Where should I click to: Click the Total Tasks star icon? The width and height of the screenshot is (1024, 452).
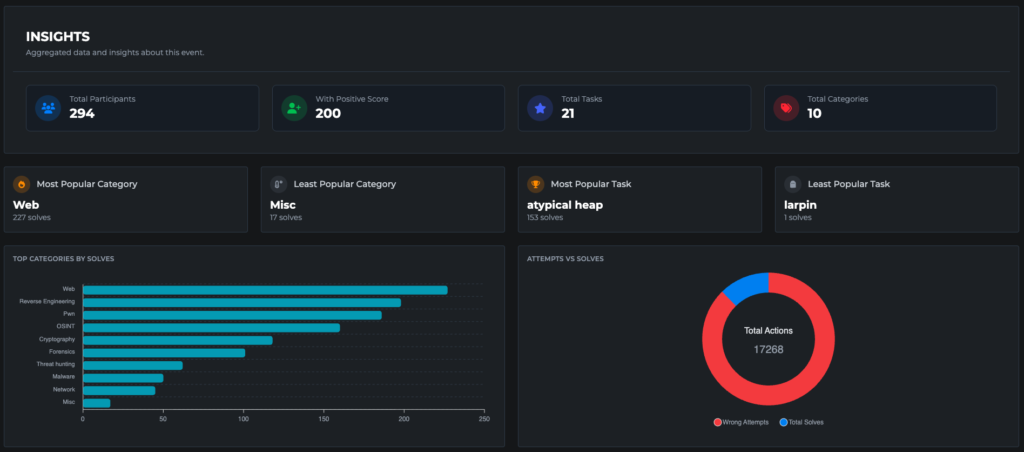[540, 108]
